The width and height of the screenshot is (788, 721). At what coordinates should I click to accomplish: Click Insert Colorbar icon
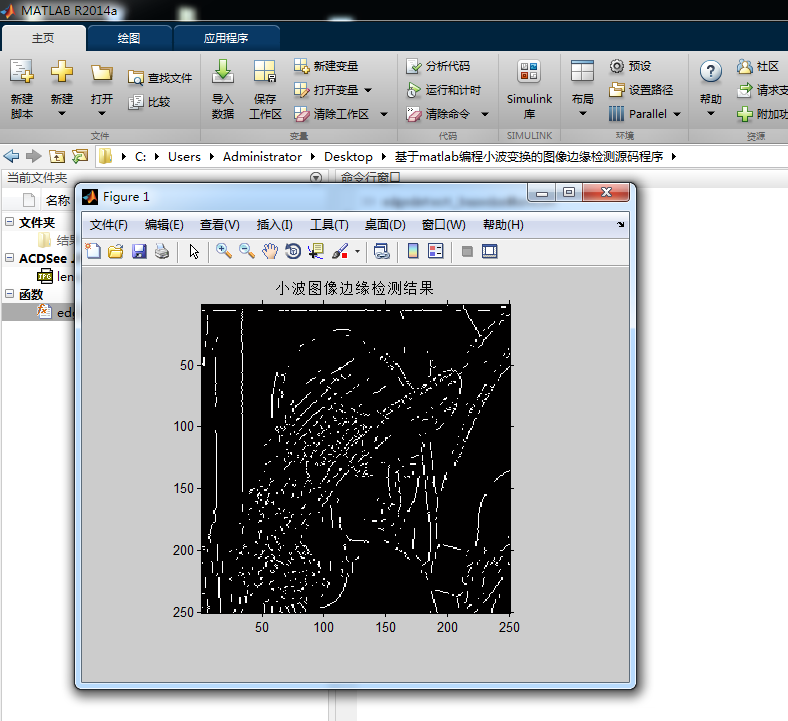[x=413, y=251]
